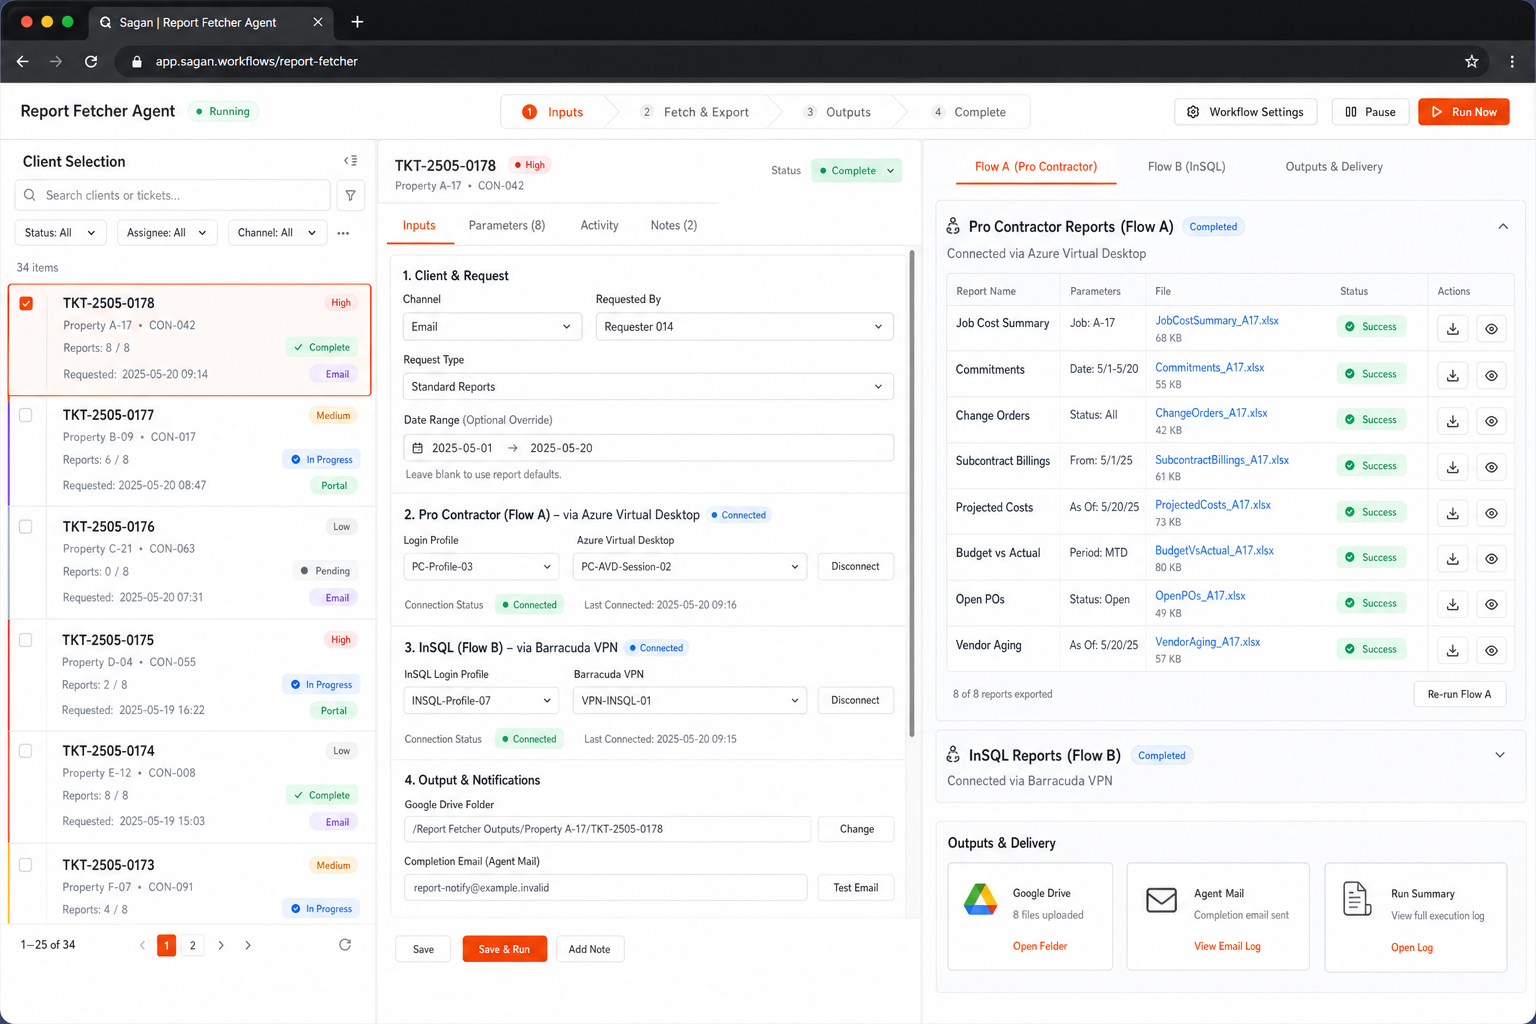Open the Requested By dropdown
Viewport: 1536px width, 1024px height.
click(x=744, y=327)
